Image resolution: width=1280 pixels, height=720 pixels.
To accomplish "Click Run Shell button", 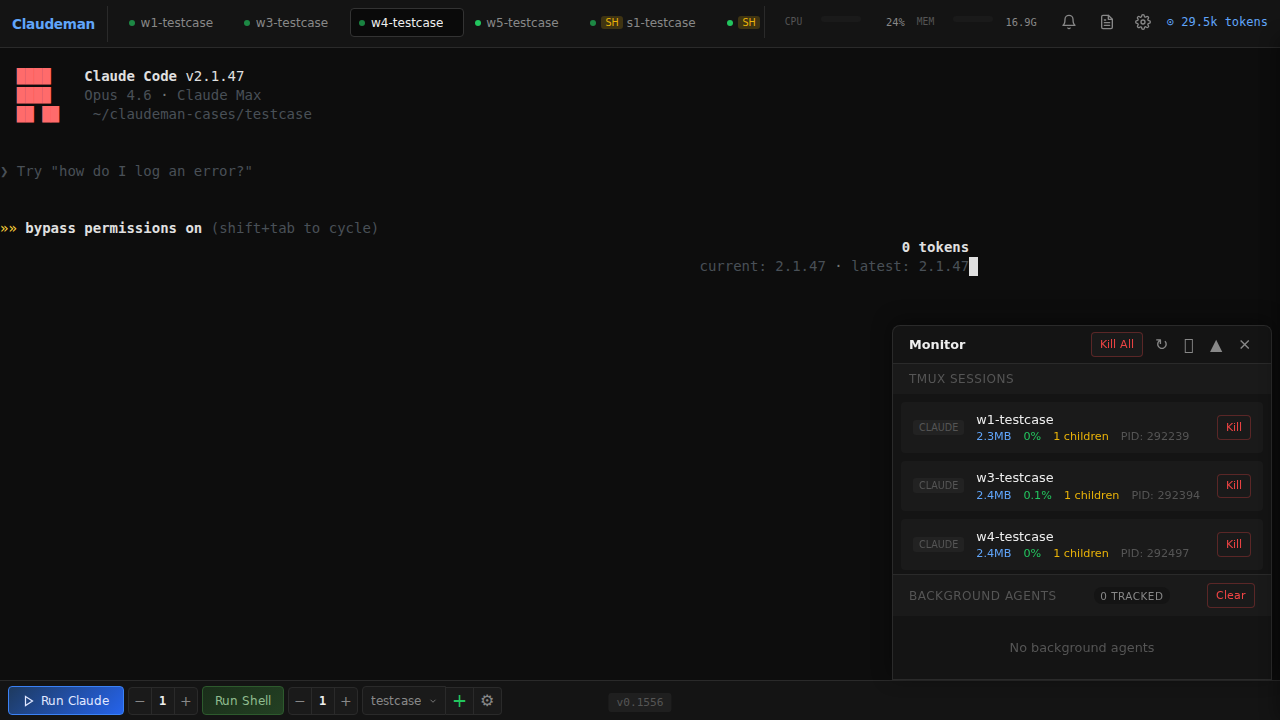I will (243, 701).
